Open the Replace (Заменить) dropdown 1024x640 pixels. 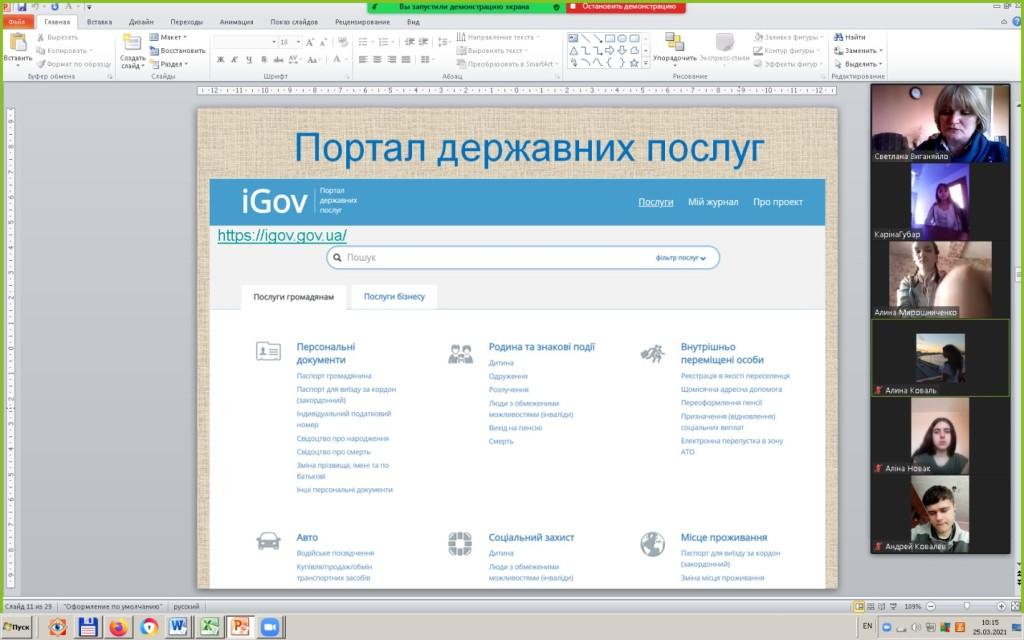pos(861,50)
